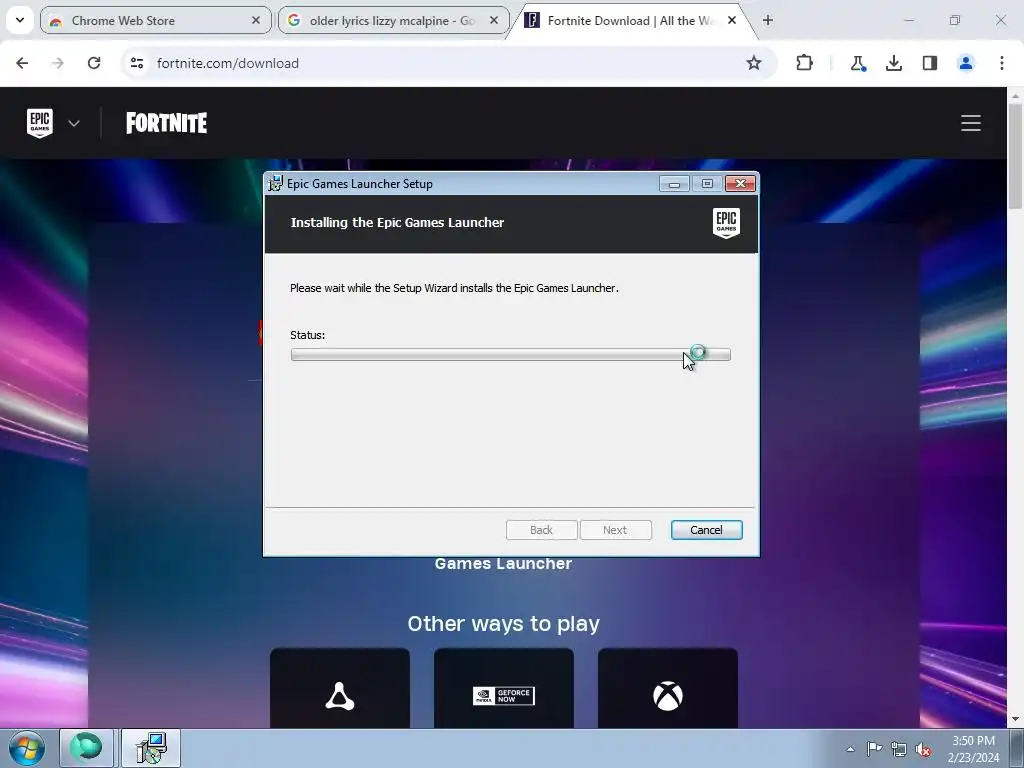The width and height of the screenshot is (1024, 768).
Task: Reload the Fortnite download page
Action: click(94, 63)
